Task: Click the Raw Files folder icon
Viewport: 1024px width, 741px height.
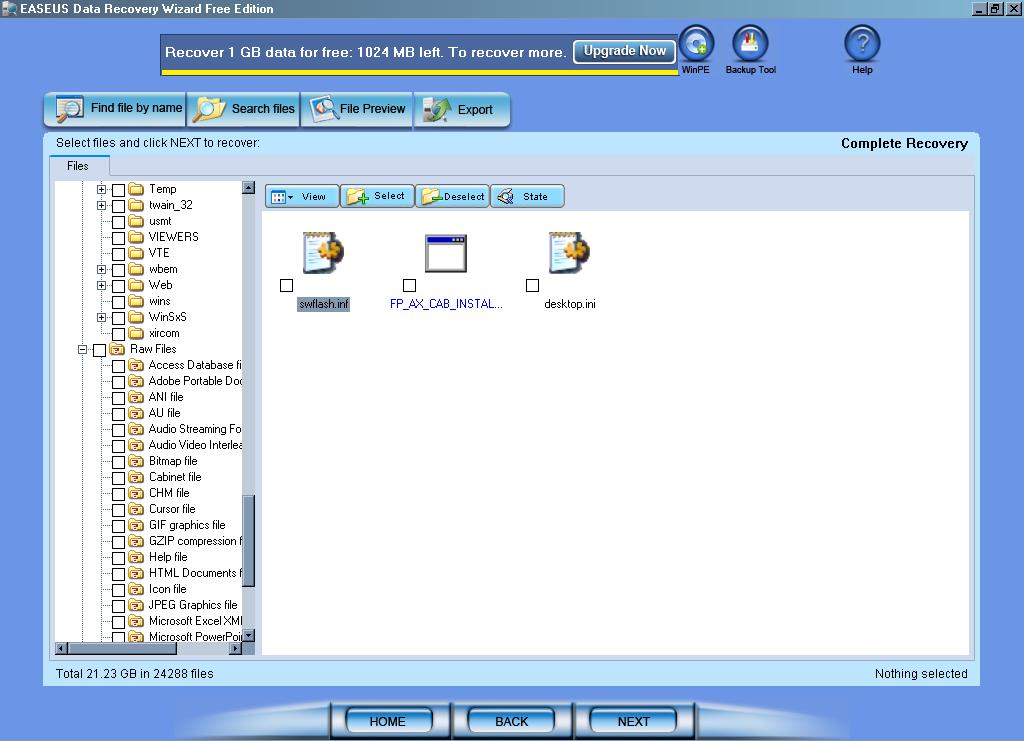Action: pyautogui.click(x=118, y=349)
